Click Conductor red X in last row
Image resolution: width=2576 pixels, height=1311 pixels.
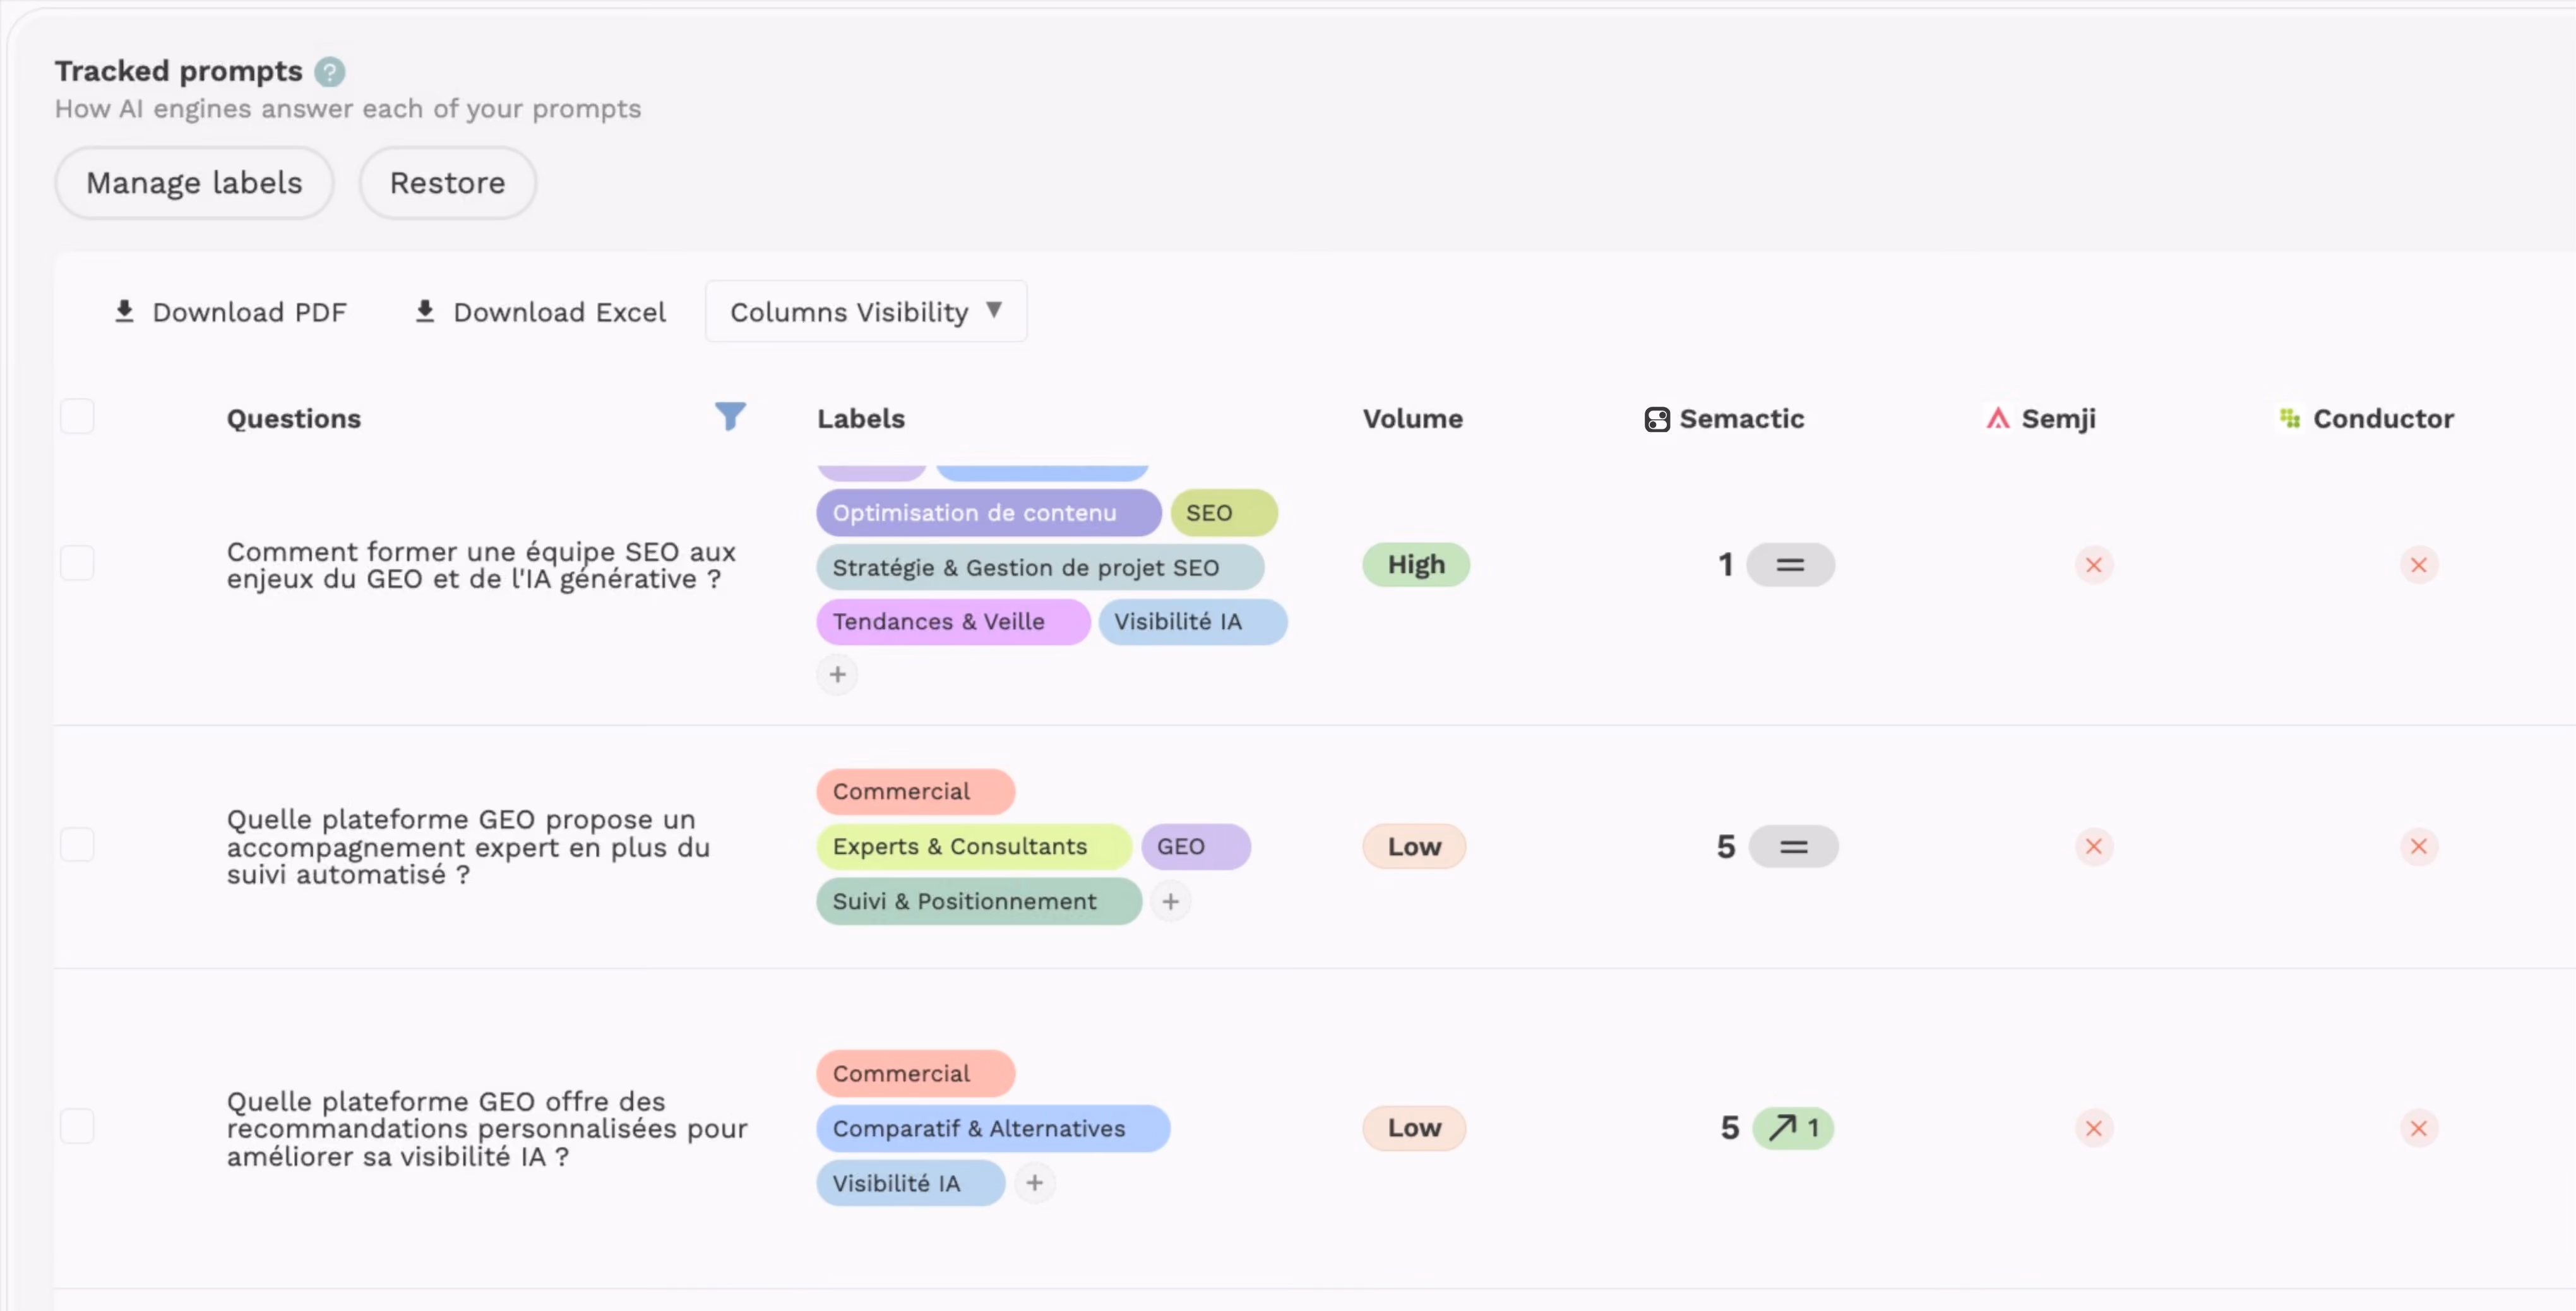[x=2418, y=1128]
